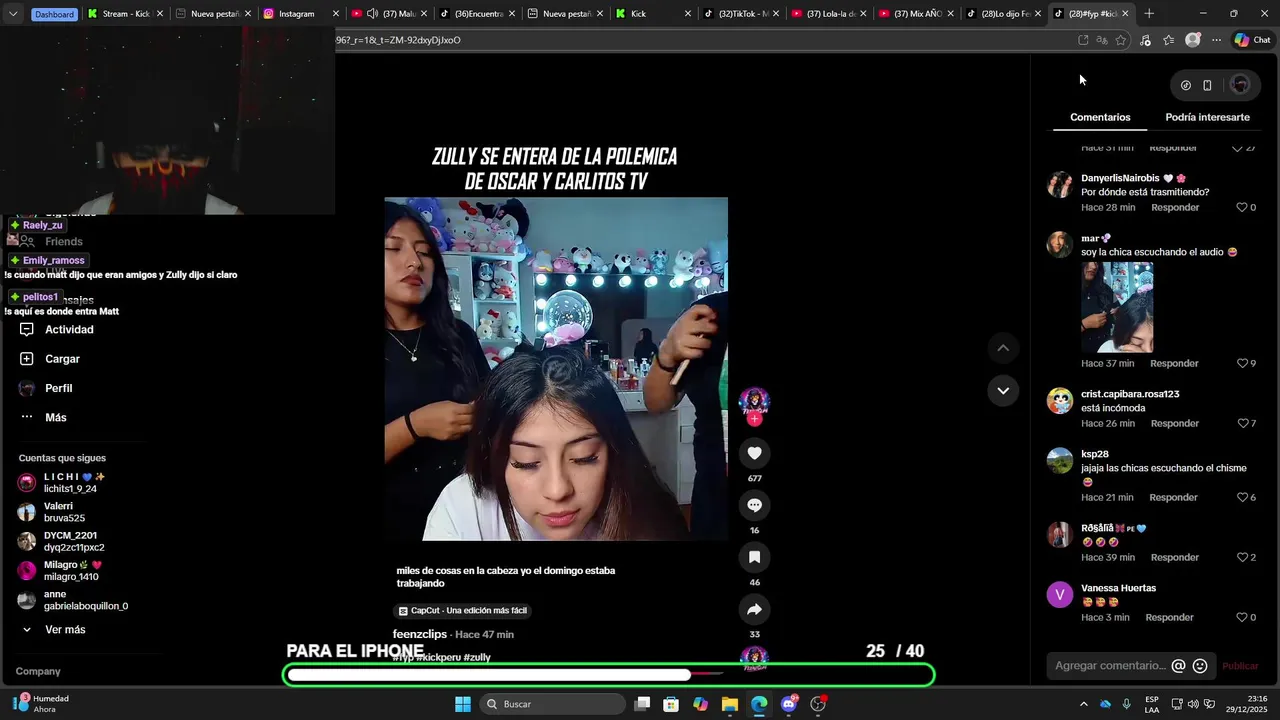
Task: Open feenzclips username link under video
Action: [x=420, y=634]
